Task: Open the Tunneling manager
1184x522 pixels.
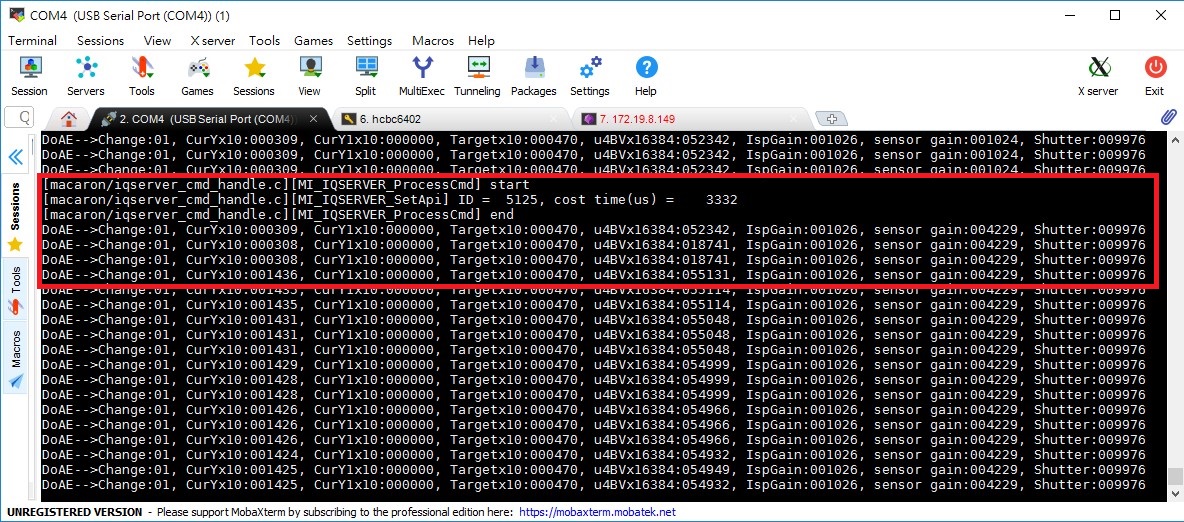Action: [477, 76]
